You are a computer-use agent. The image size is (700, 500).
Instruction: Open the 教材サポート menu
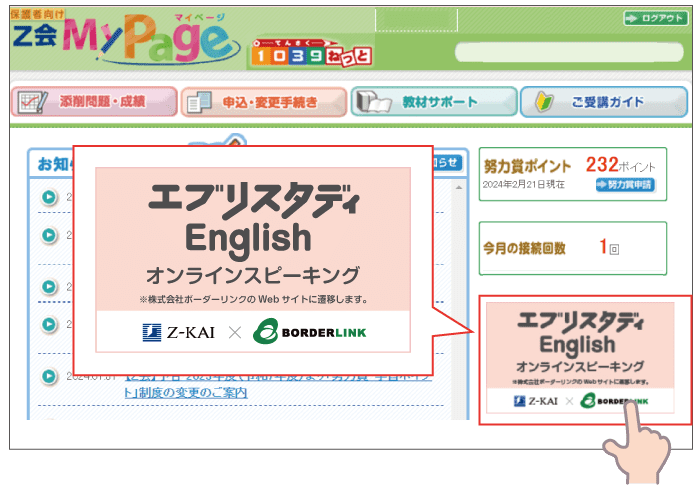pos(434,102)
